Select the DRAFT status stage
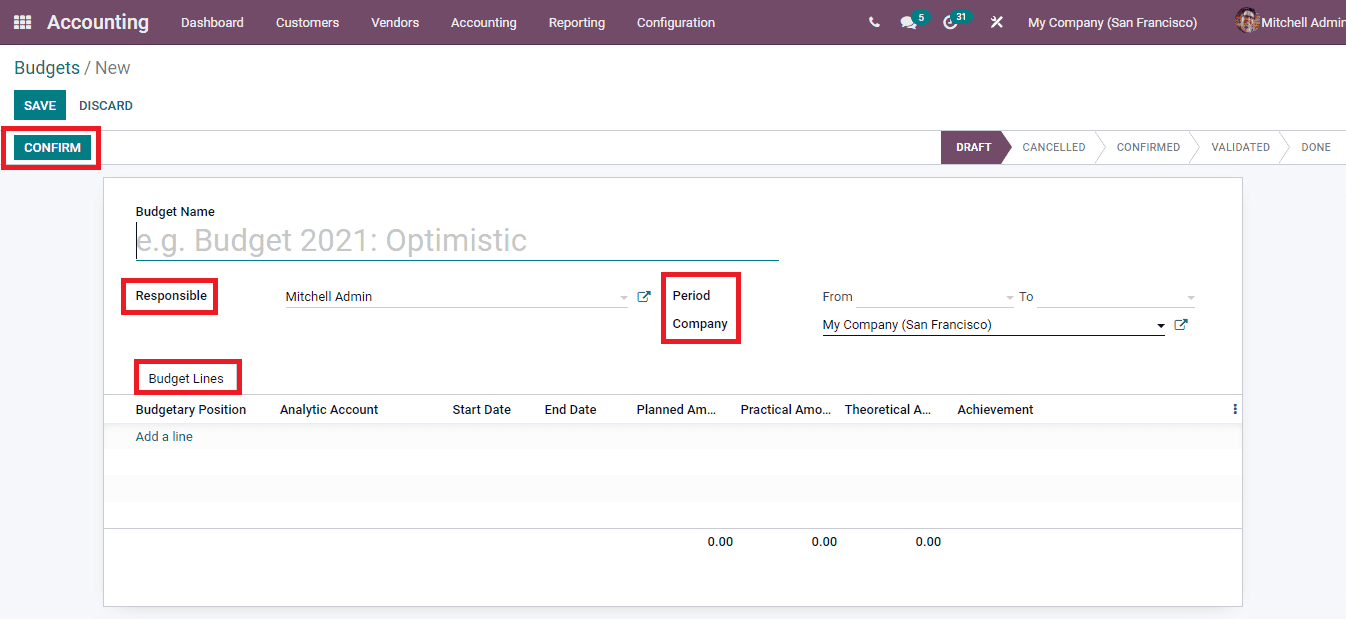1346x619 pixels. pos(973,147)
